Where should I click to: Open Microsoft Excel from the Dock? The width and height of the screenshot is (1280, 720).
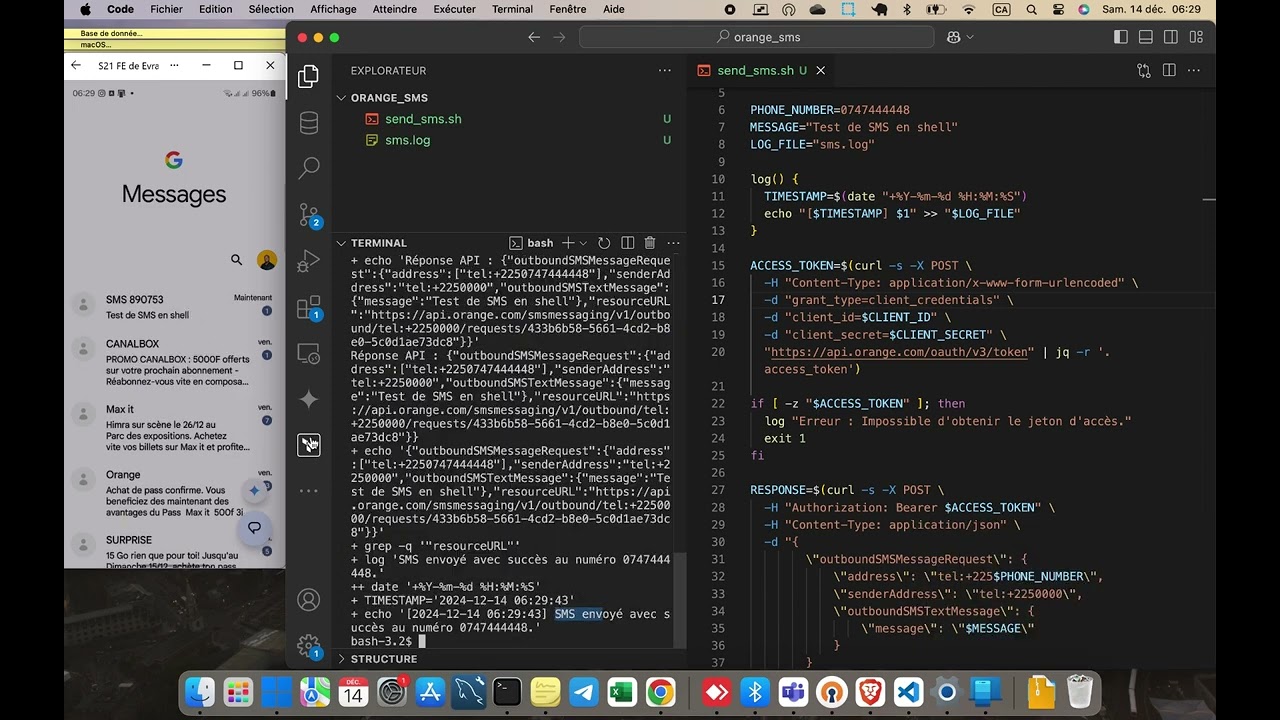[x=621, y=692]
